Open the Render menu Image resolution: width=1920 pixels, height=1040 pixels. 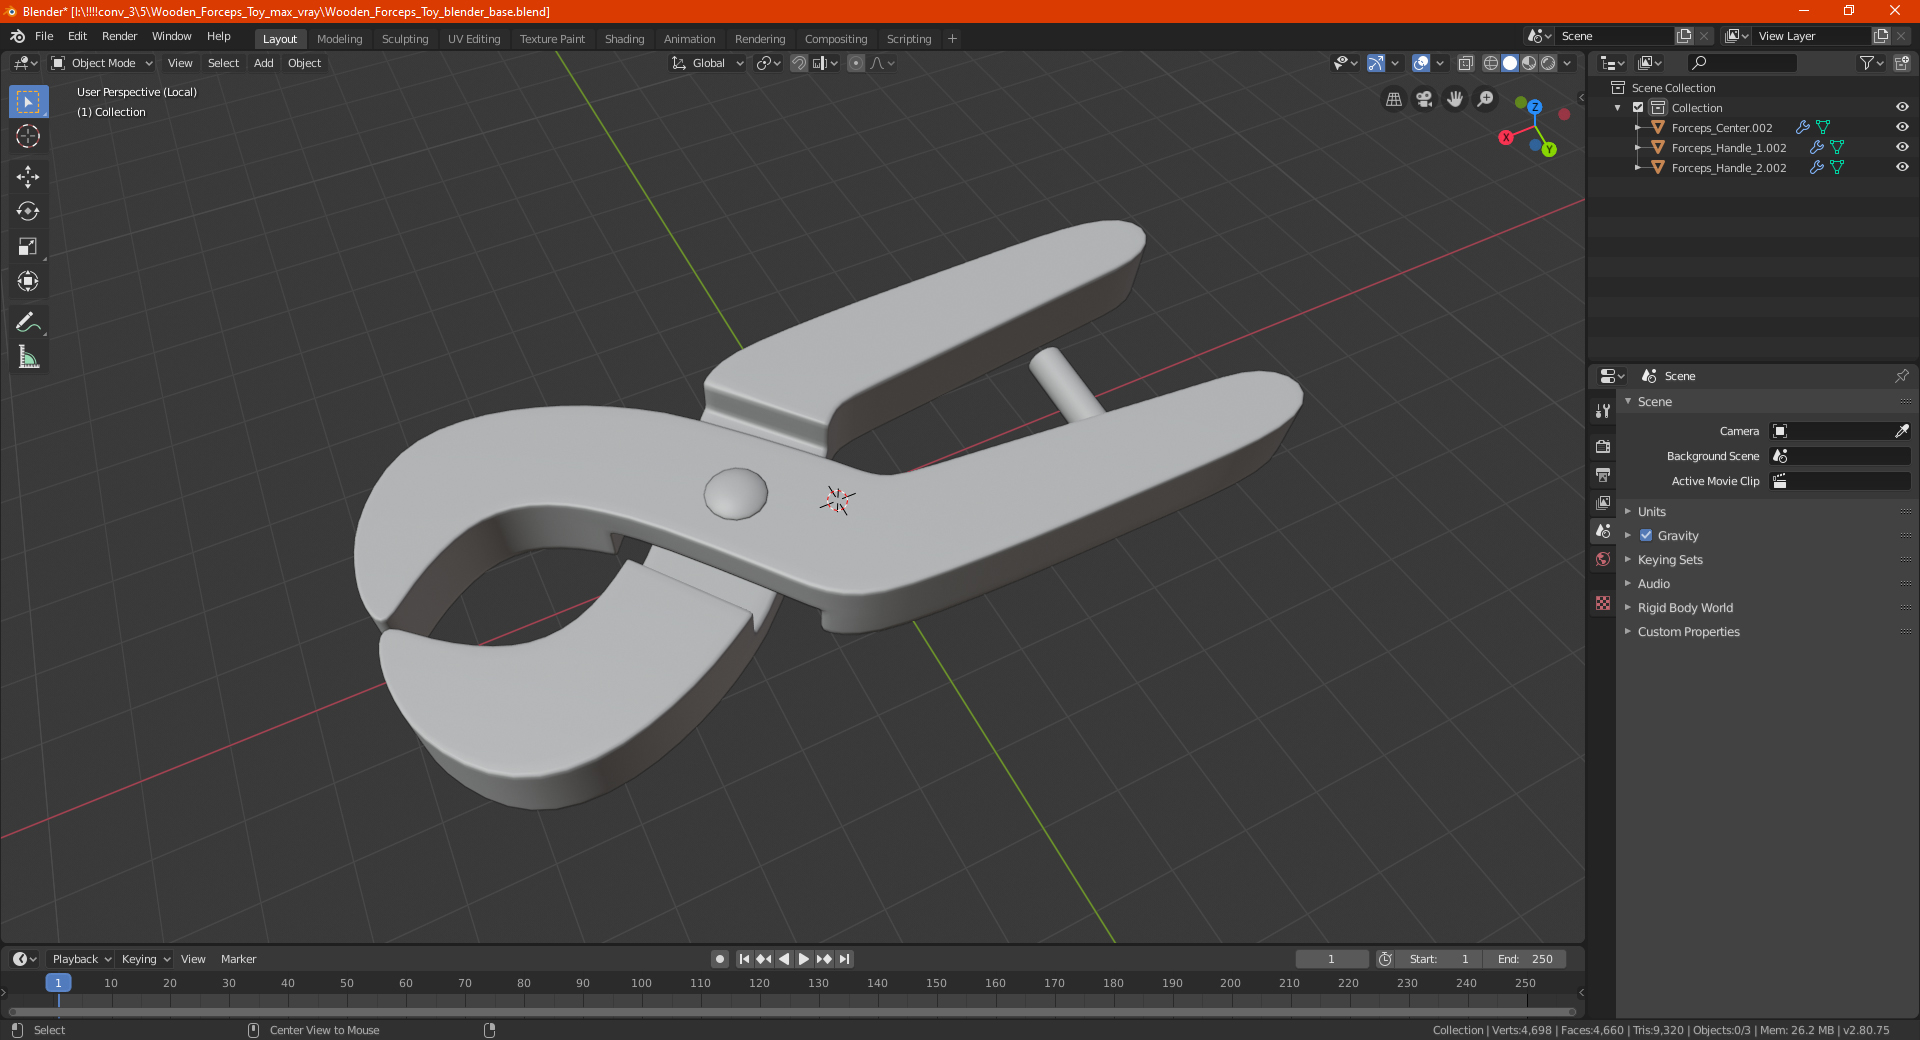[x=119, y=36]
